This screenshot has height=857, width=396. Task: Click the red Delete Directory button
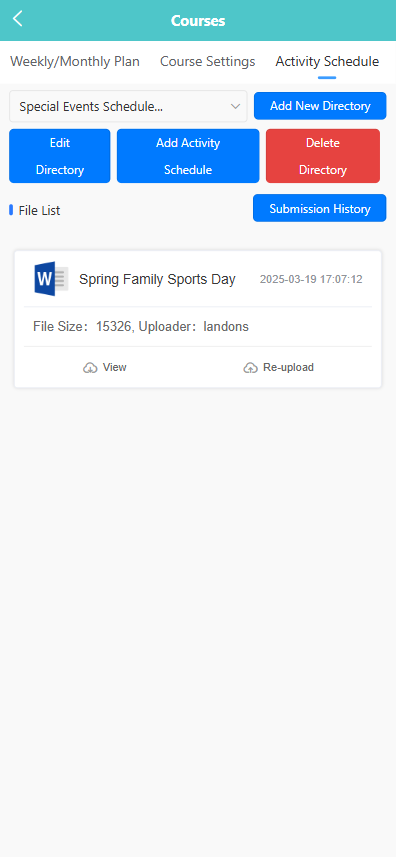click(x=323, y=156)
